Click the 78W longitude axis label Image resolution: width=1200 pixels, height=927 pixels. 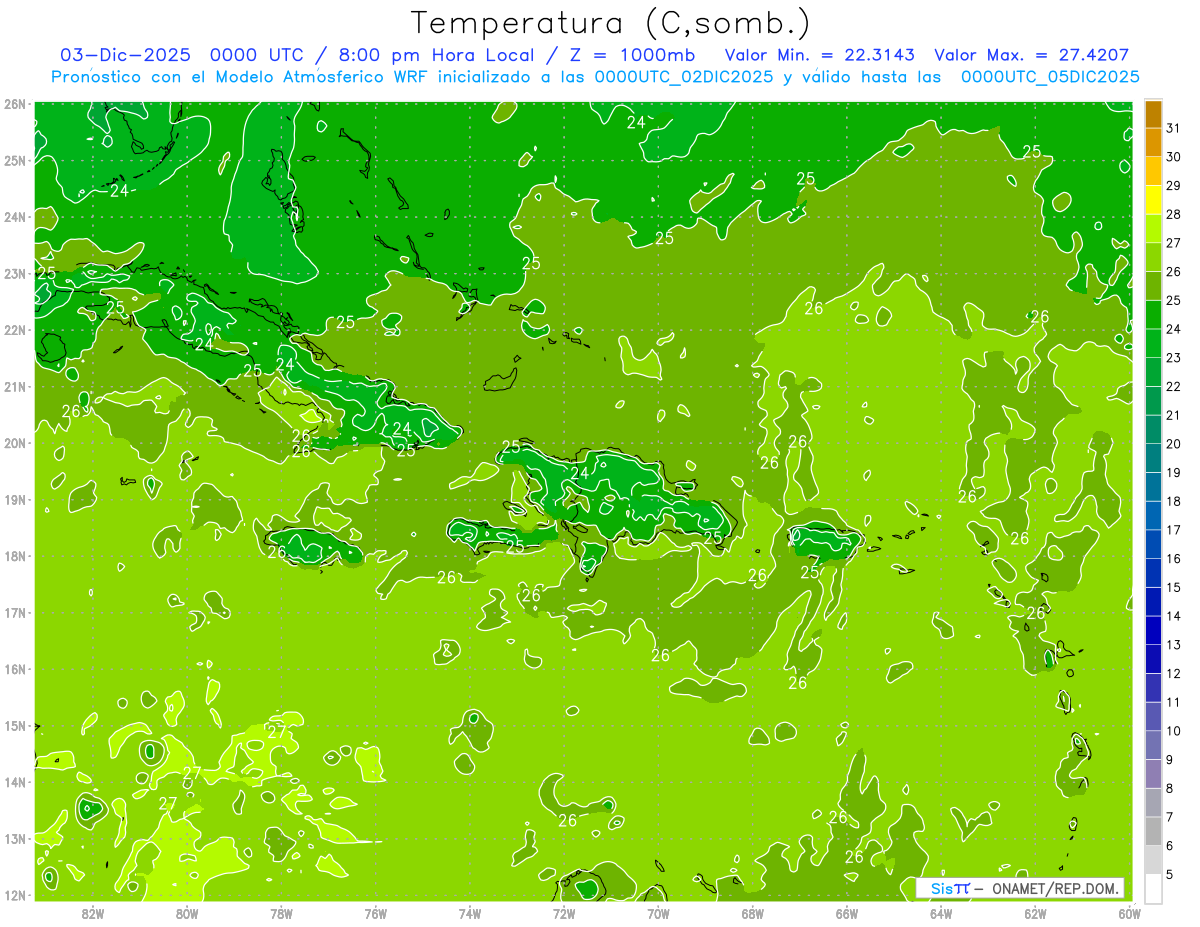point(281,914)
